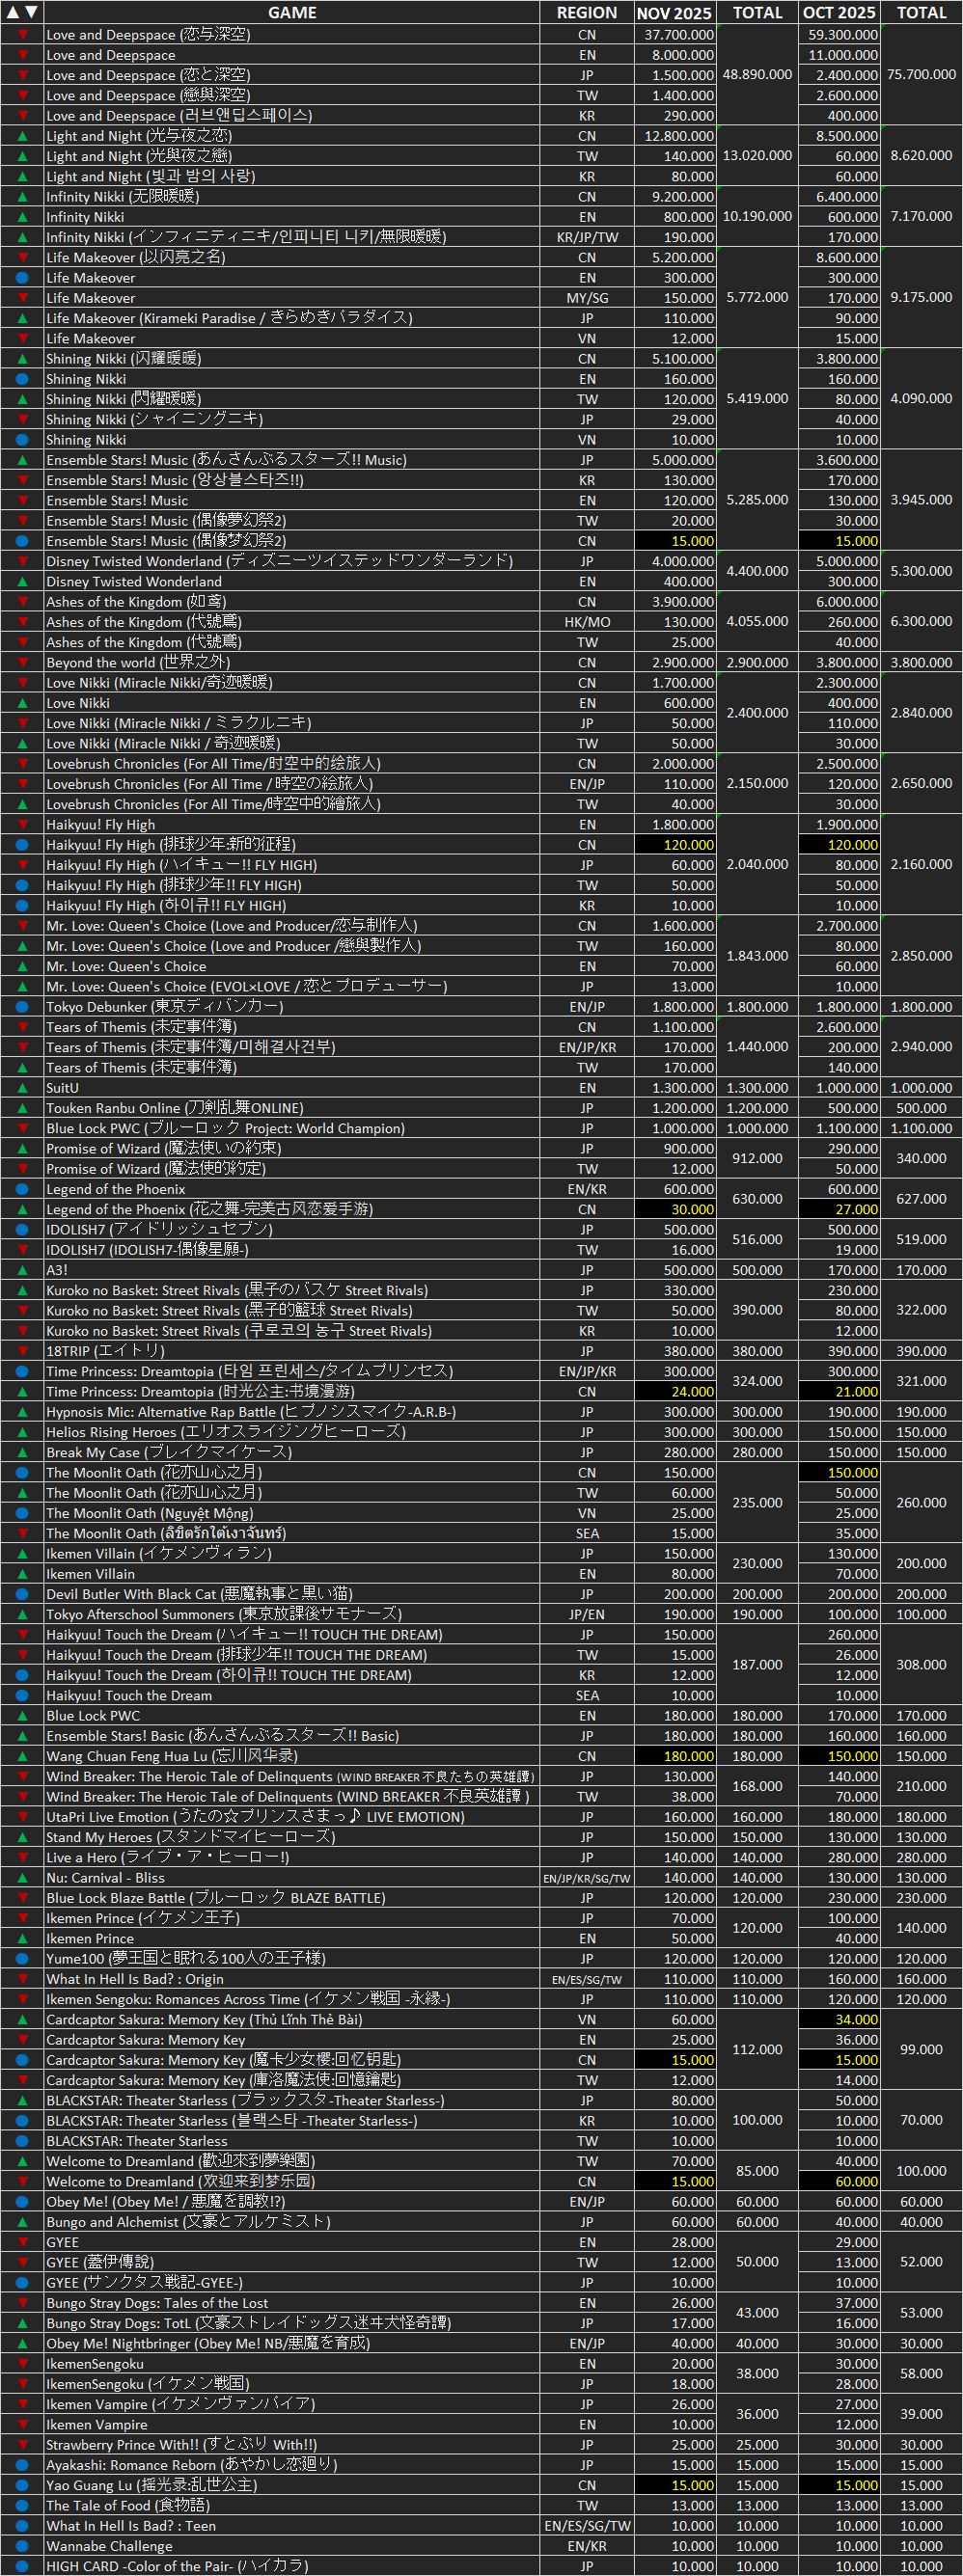Select the Tokyo Debunker game name cell
The image size is (963, 2576).
(291, 1007)
